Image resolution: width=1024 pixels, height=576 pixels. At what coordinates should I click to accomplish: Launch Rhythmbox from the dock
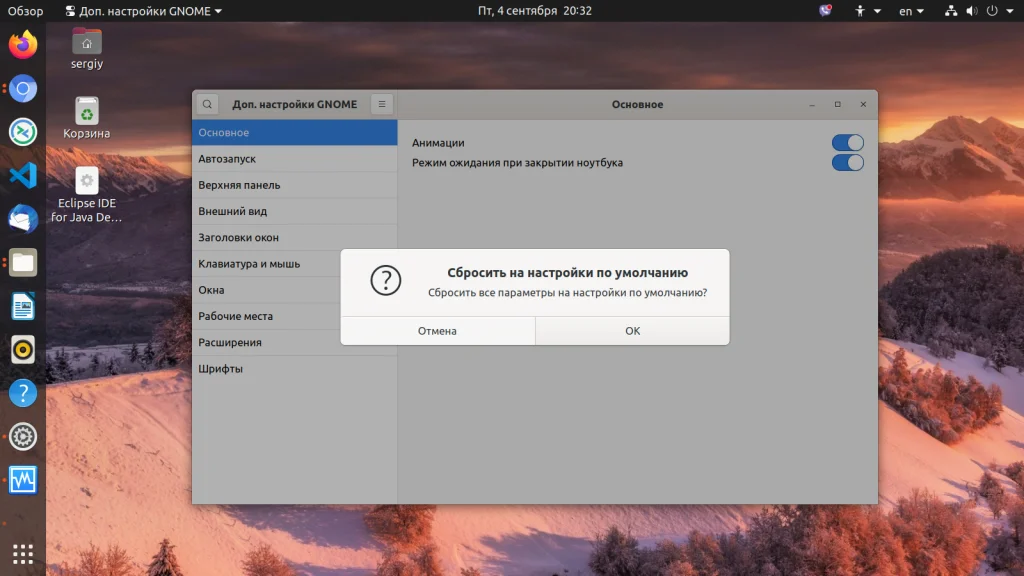23,350
